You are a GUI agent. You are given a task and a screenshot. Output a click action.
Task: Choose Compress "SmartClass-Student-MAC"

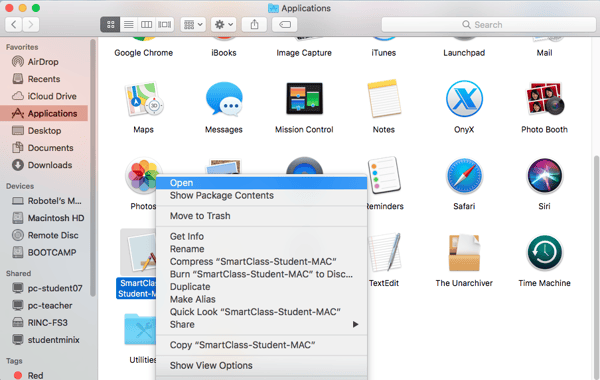(261, 261)
